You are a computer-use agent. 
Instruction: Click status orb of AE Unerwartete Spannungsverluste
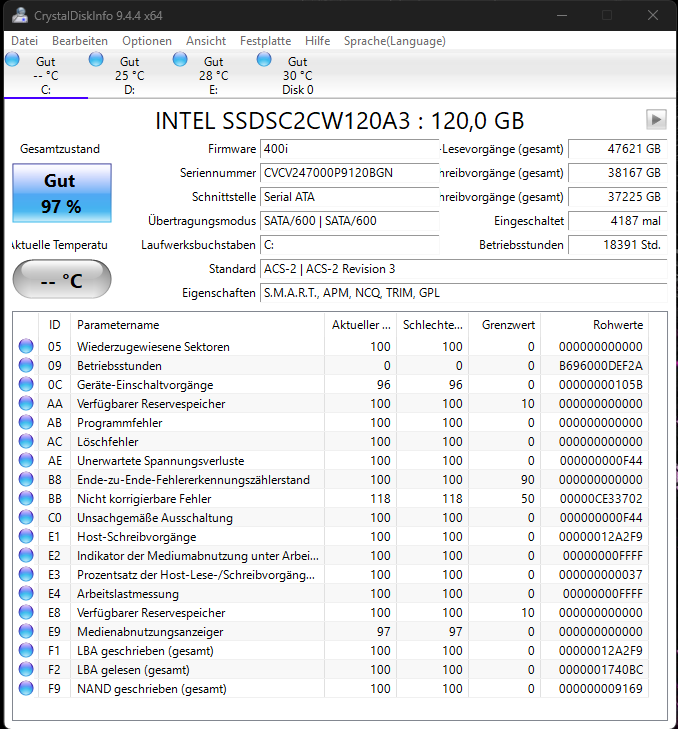point(26,460)
